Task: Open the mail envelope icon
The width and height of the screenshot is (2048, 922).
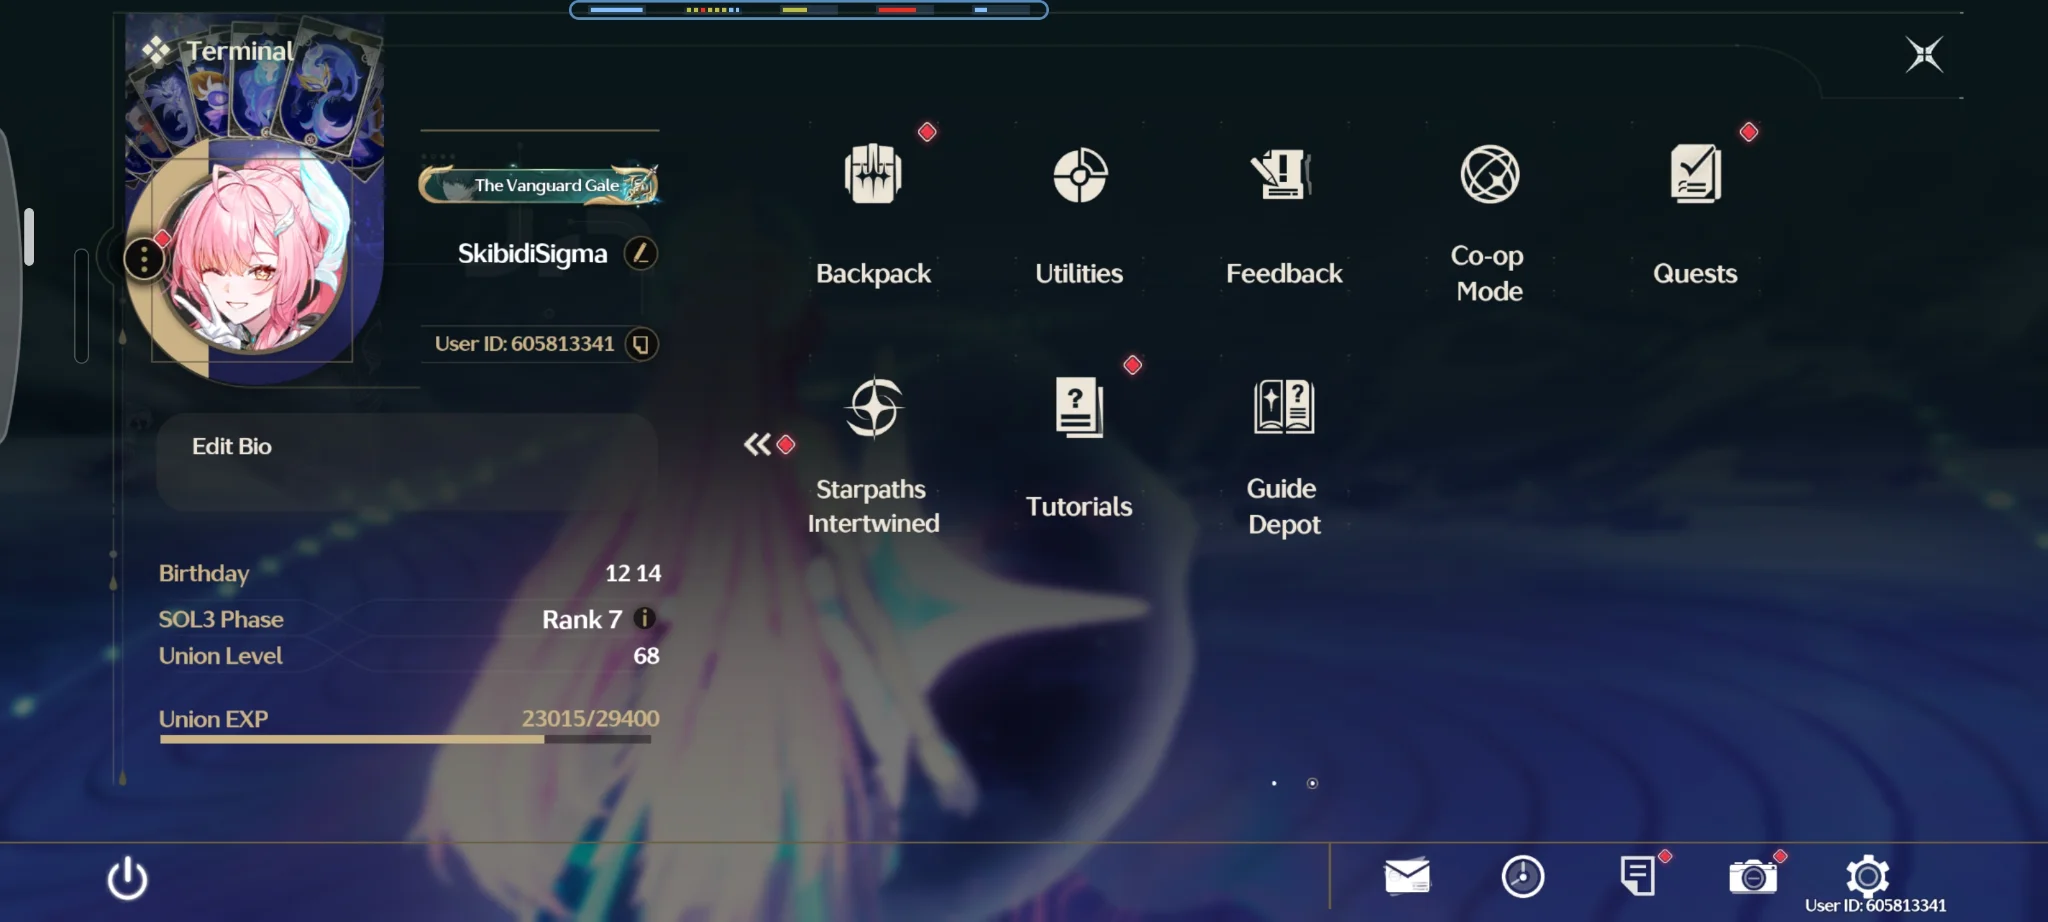Action: [1407, 876]
